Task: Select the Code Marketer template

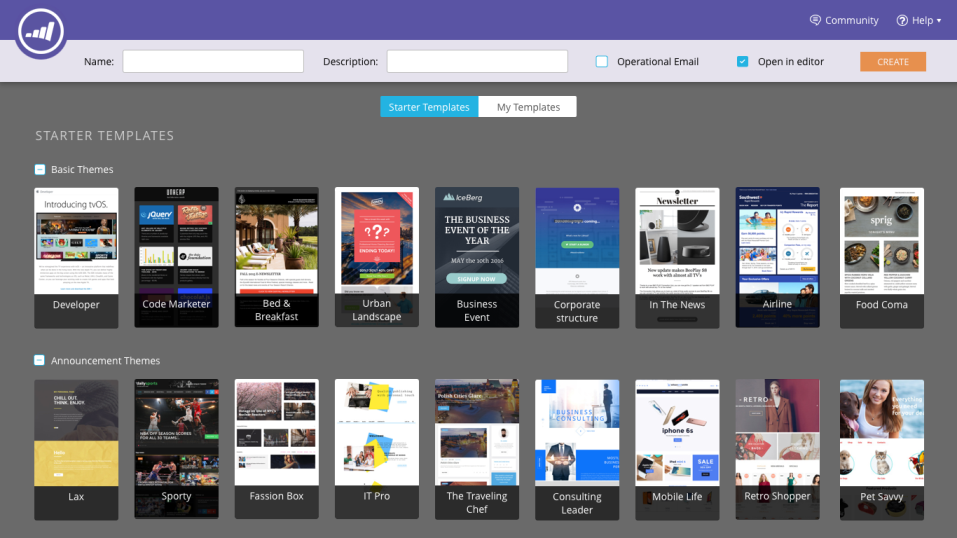Action: 176,257
